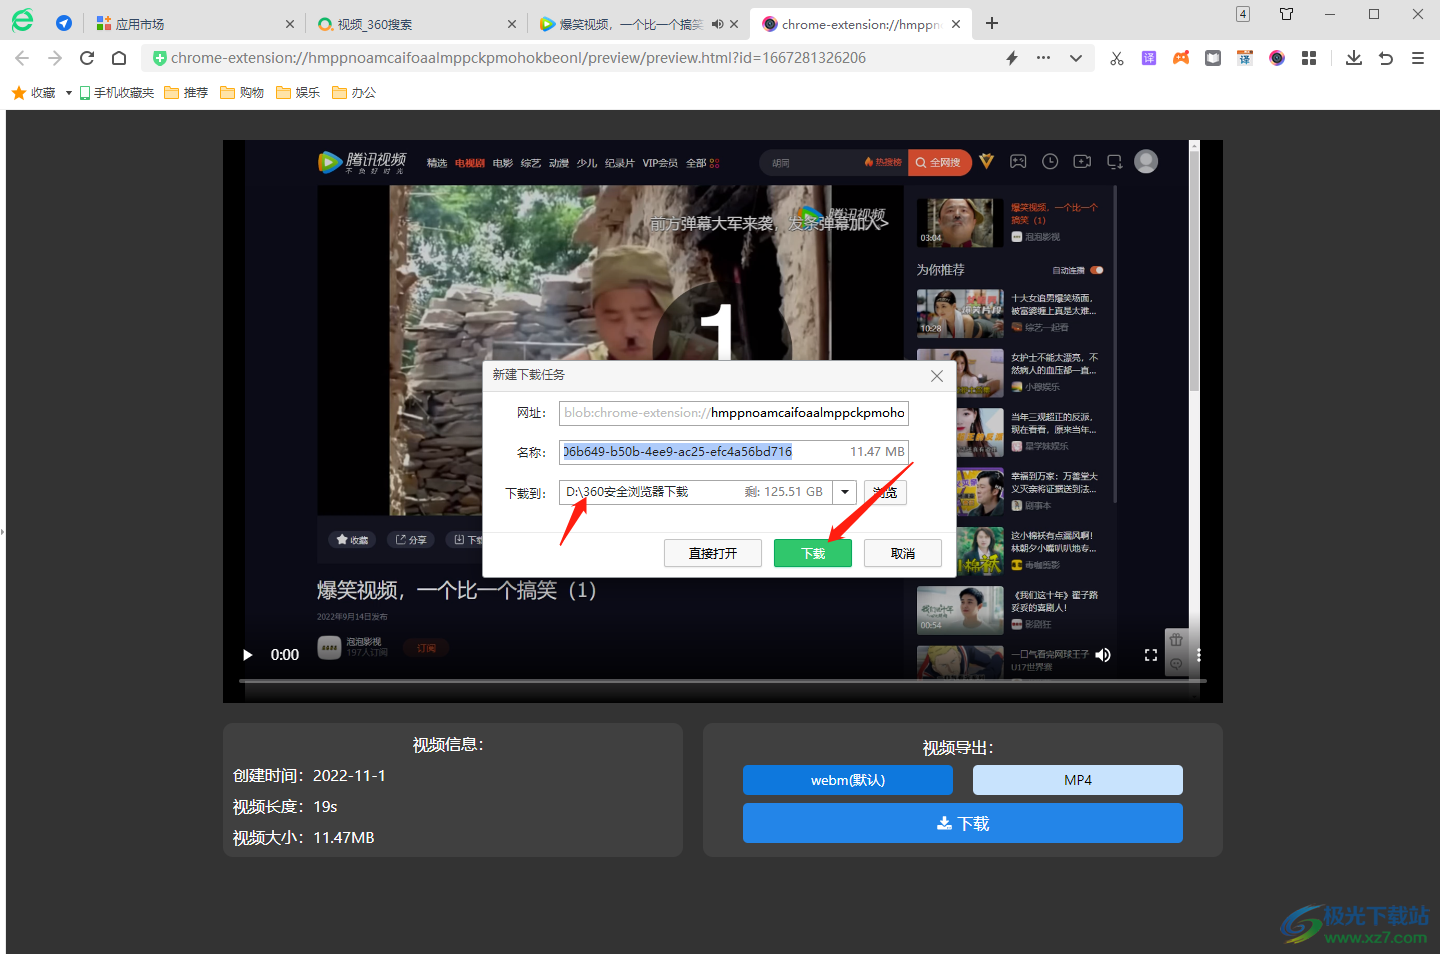This screenshot has width=1440, height=954.
Task: Open the 推荐 bookmark folder
Action: tap(186, 93)
